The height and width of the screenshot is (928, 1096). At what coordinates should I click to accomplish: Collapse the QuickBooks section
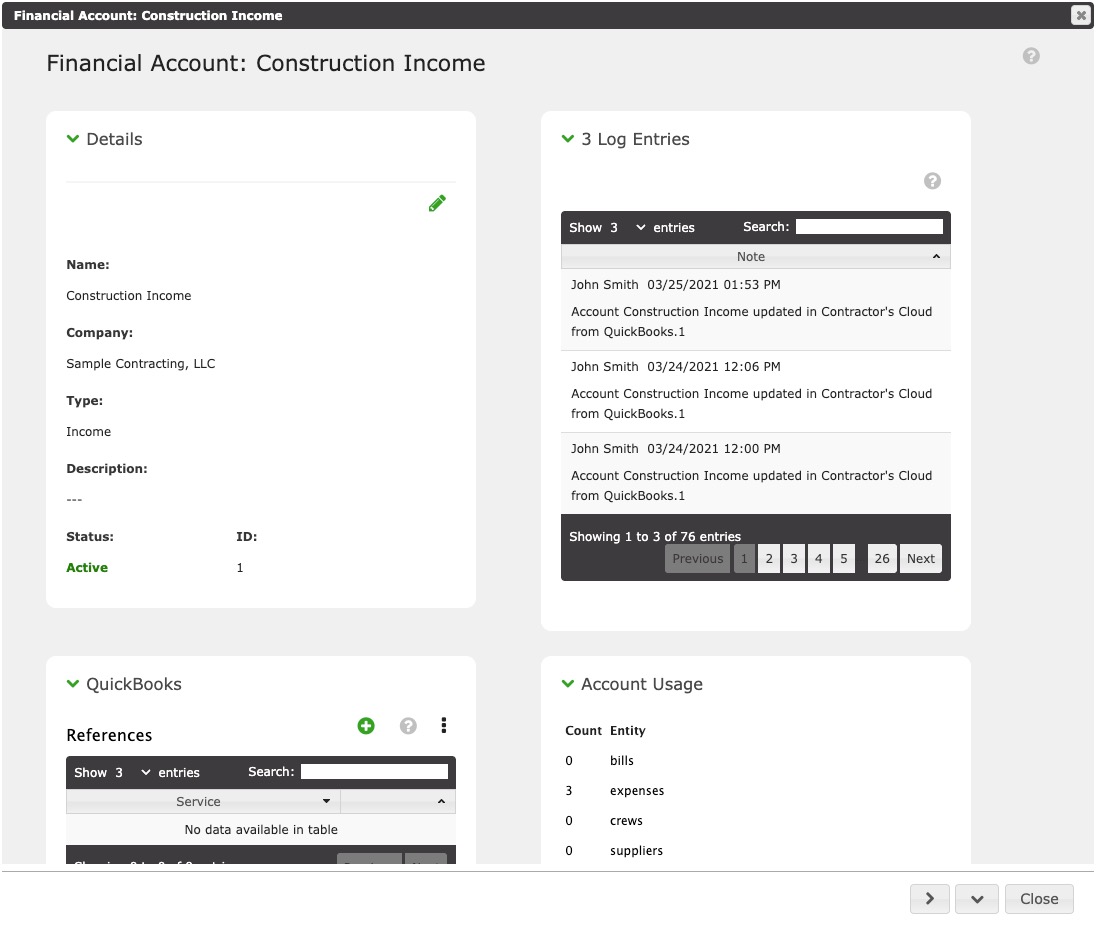(x=73, y=683)
